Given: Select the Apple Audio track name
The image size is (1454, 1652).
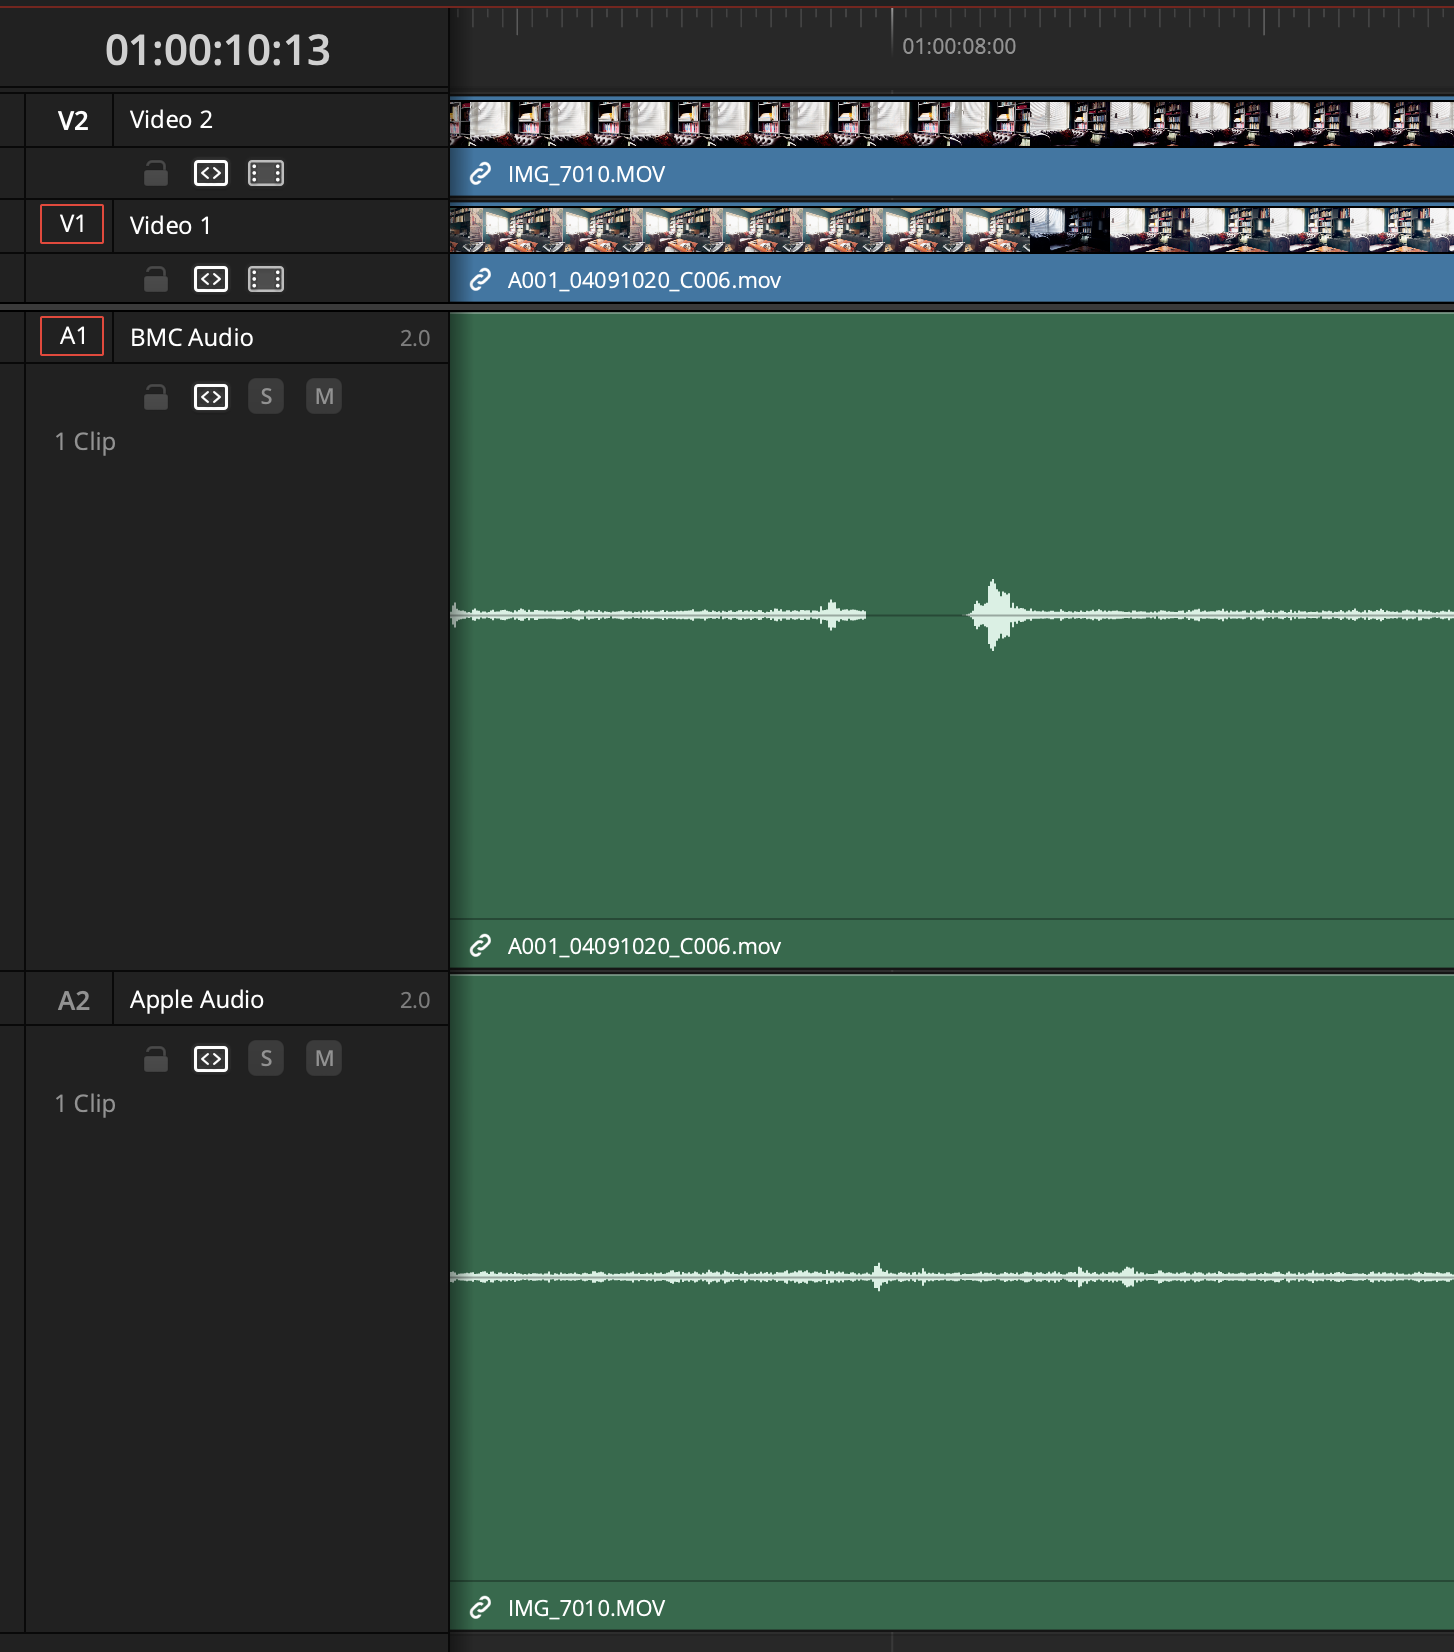Looking at the screenshot, I should pyautogui.click(x=197, y=1000).
